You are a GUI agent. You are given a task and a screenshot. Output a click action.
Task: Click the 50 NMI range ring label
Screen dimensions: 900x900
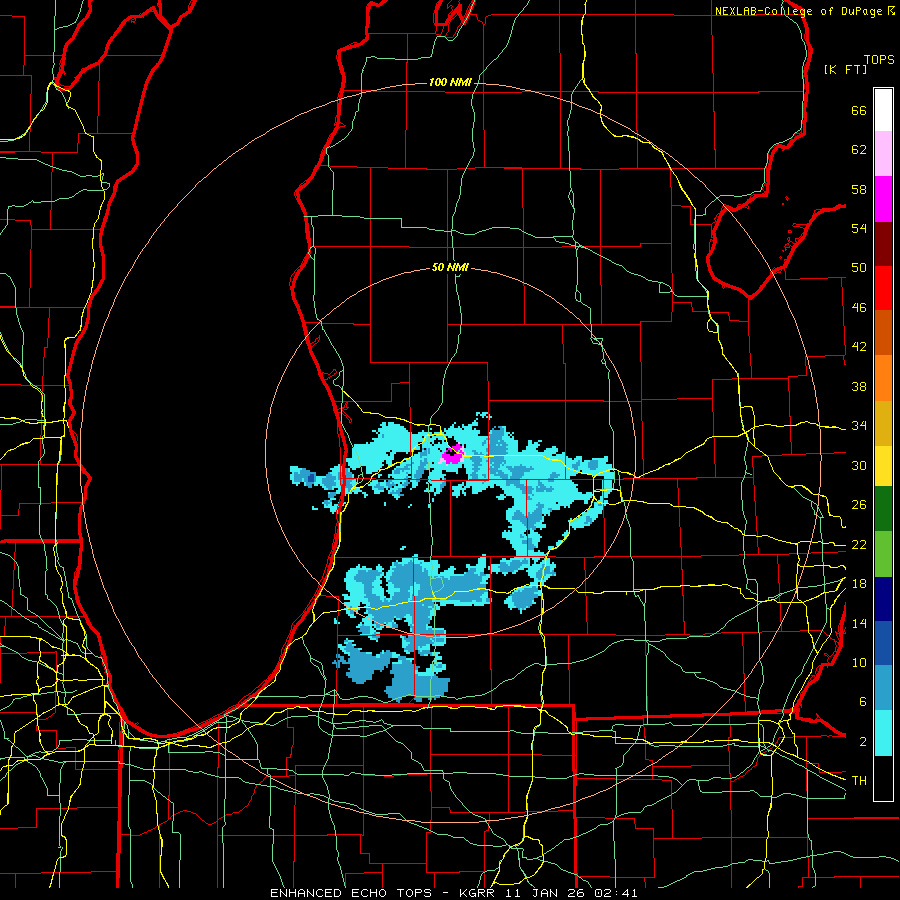[x=451, y=267]
